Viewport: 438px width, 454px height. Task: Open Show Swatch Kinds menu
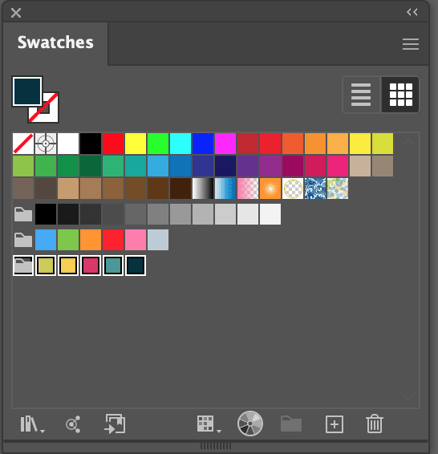[x=208, y=424]
